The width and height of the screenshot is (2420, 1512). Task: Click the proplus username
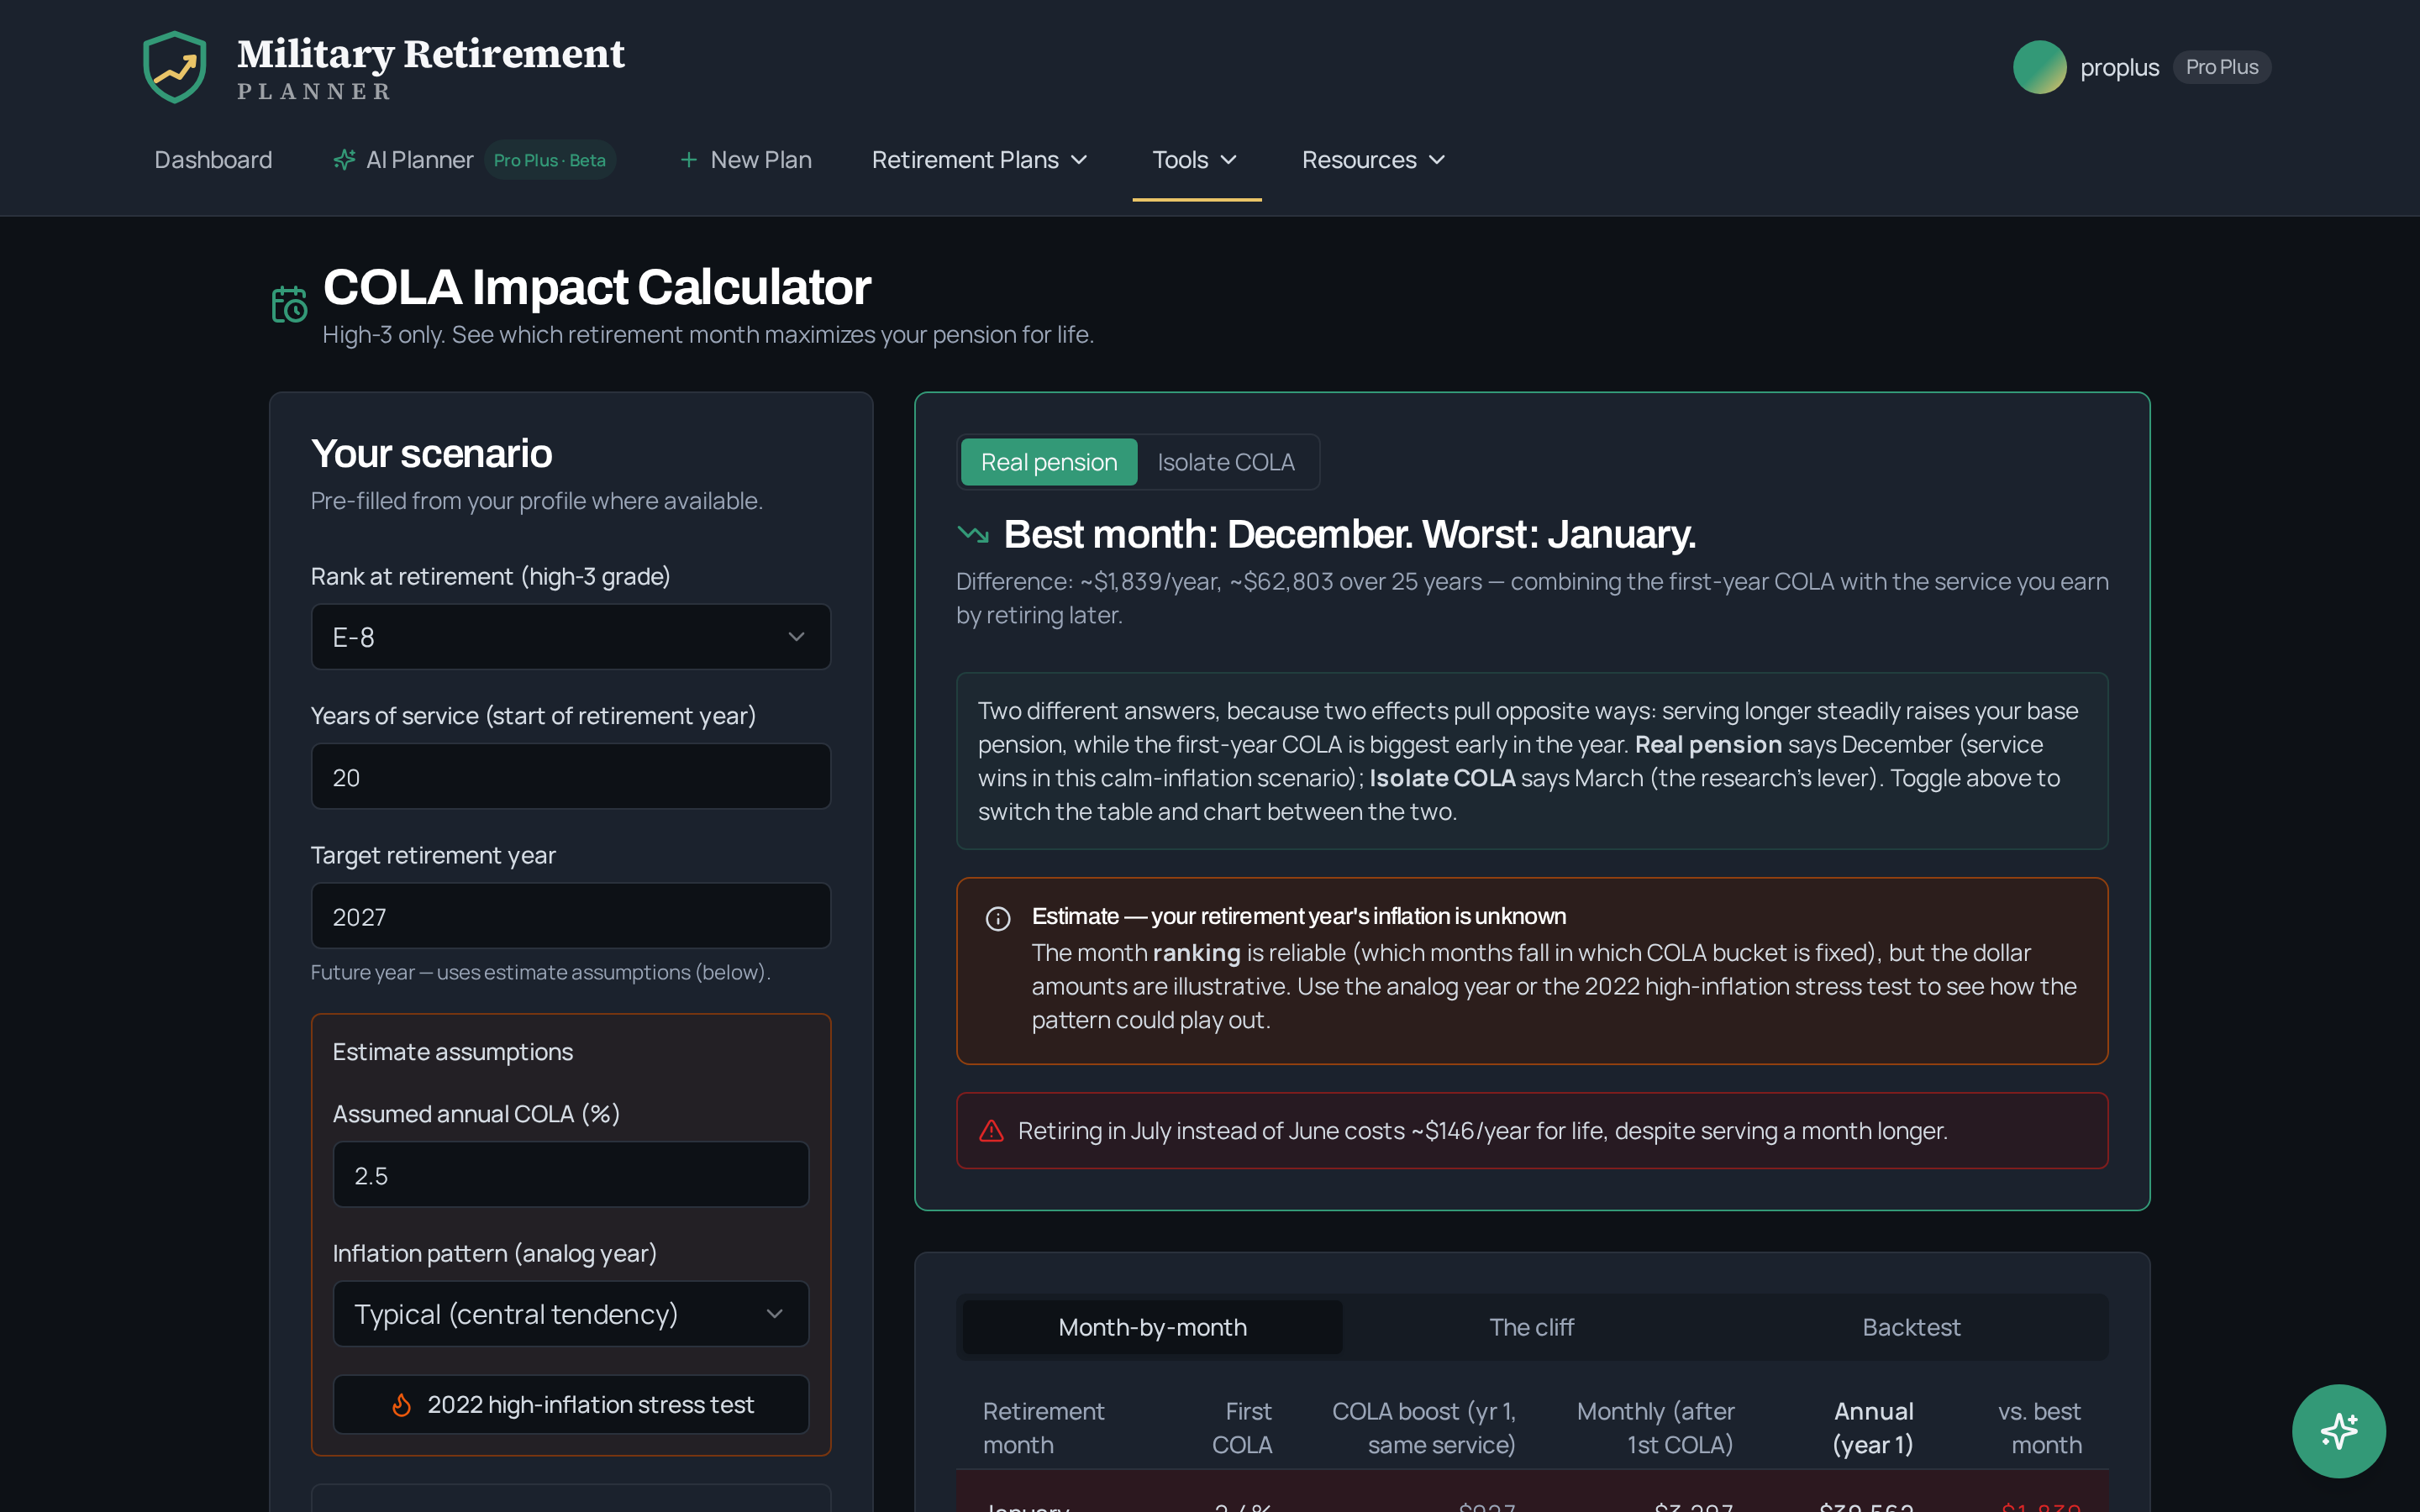point(2120,67)
